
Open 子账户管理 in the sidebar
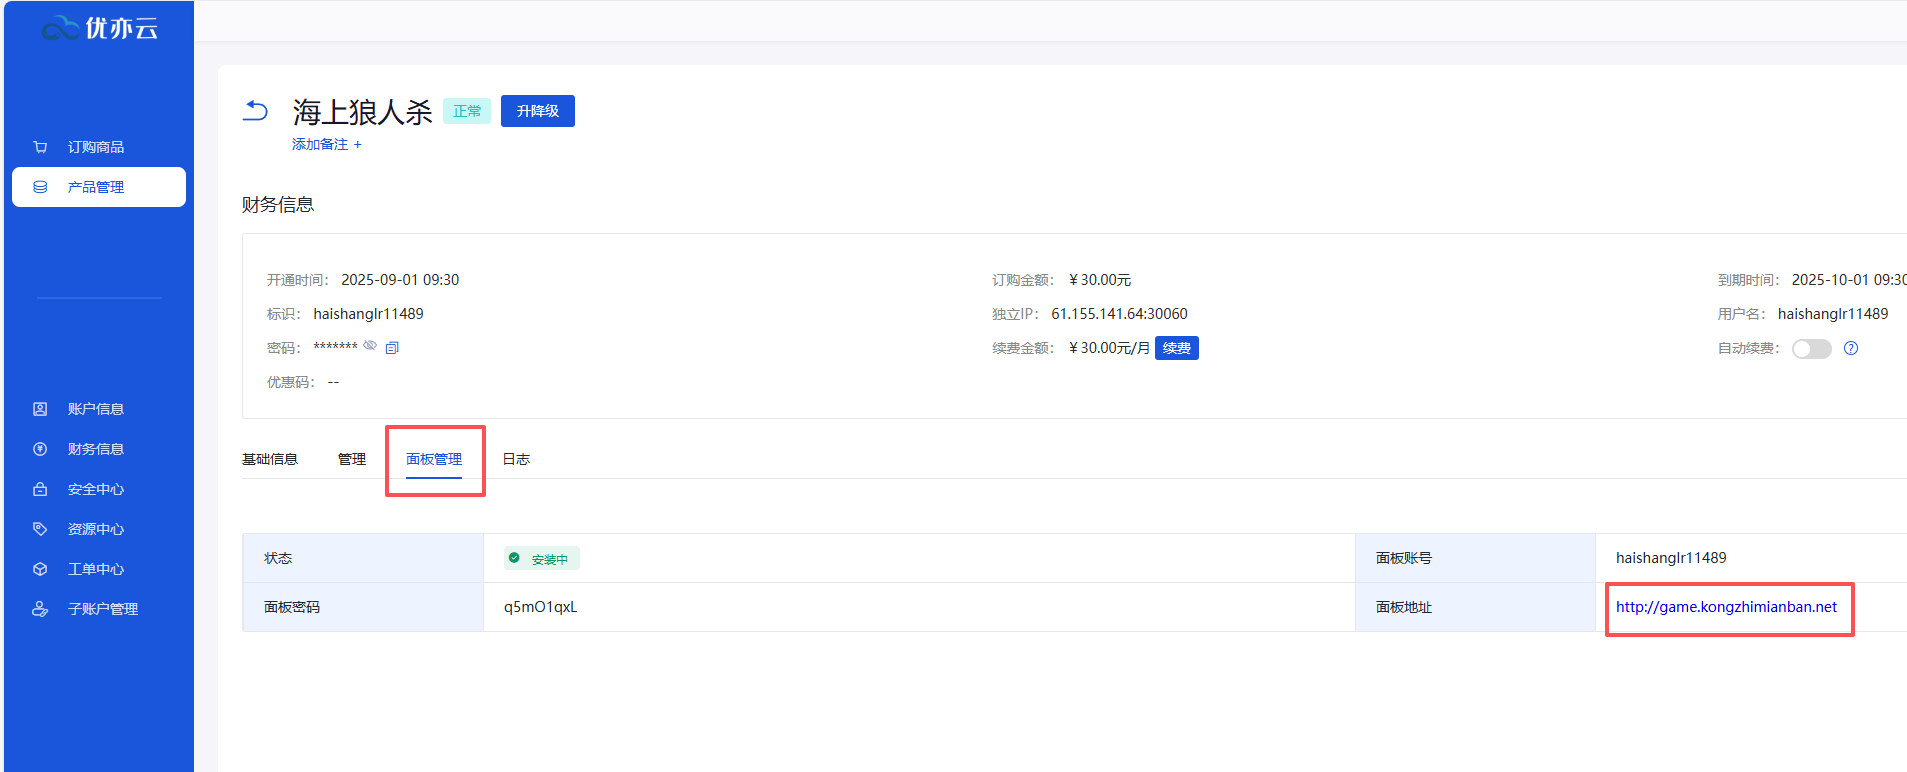point(102,609)
